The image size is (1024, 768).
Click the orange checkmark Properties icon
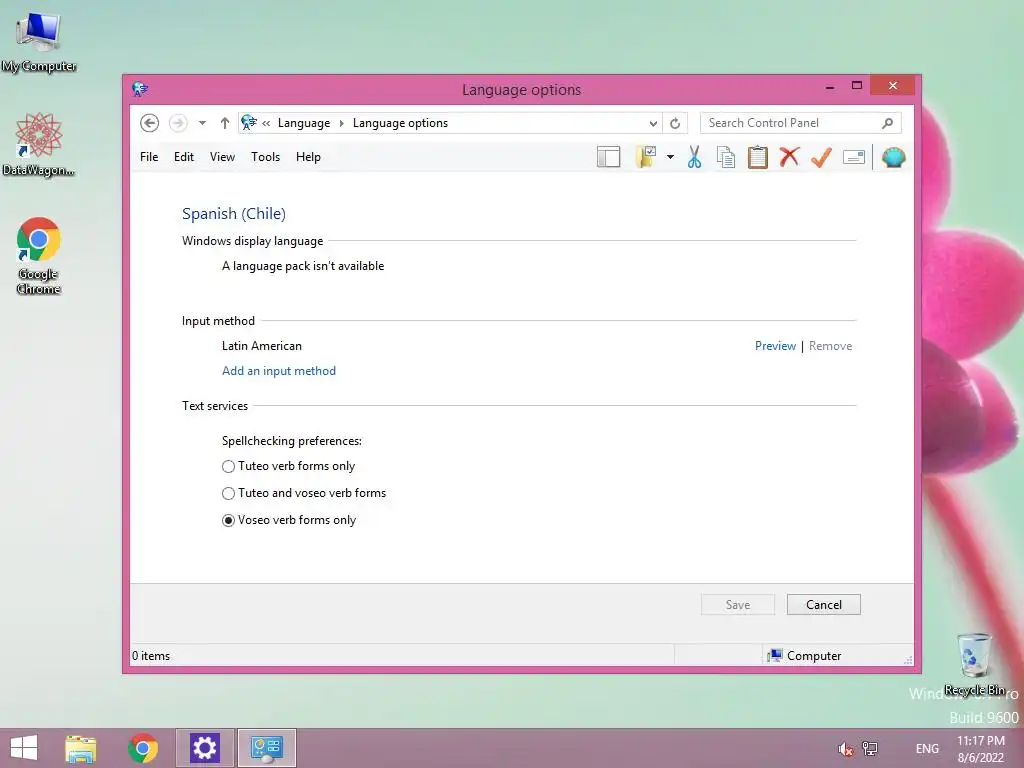(x=822, y=157)
